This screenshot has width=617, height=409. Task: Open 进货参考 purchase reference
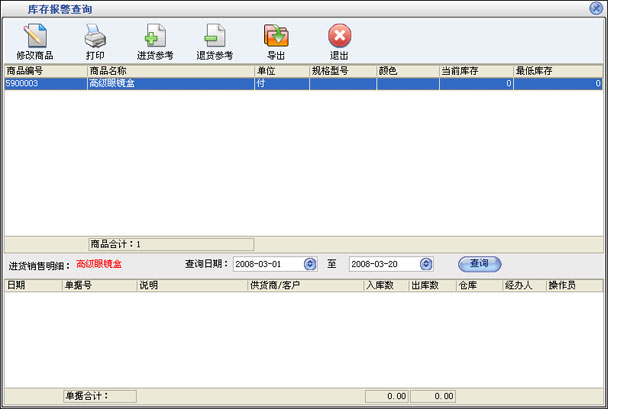(155, 41)
